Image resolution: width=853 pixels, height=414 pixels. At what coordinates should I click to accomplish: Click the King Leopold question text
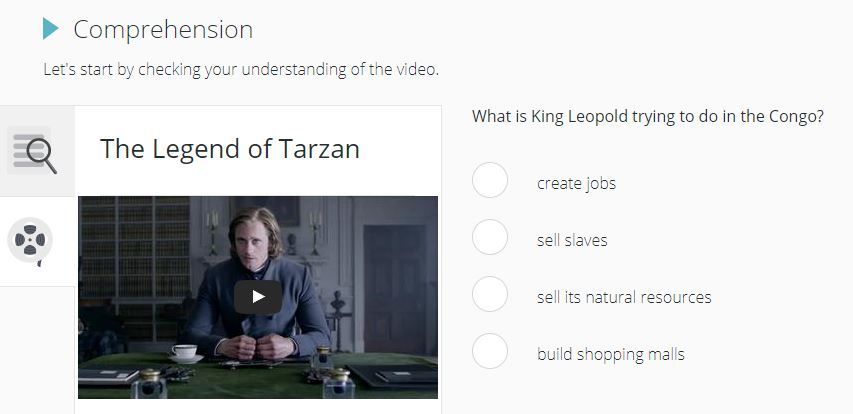[x=648, y=116]
